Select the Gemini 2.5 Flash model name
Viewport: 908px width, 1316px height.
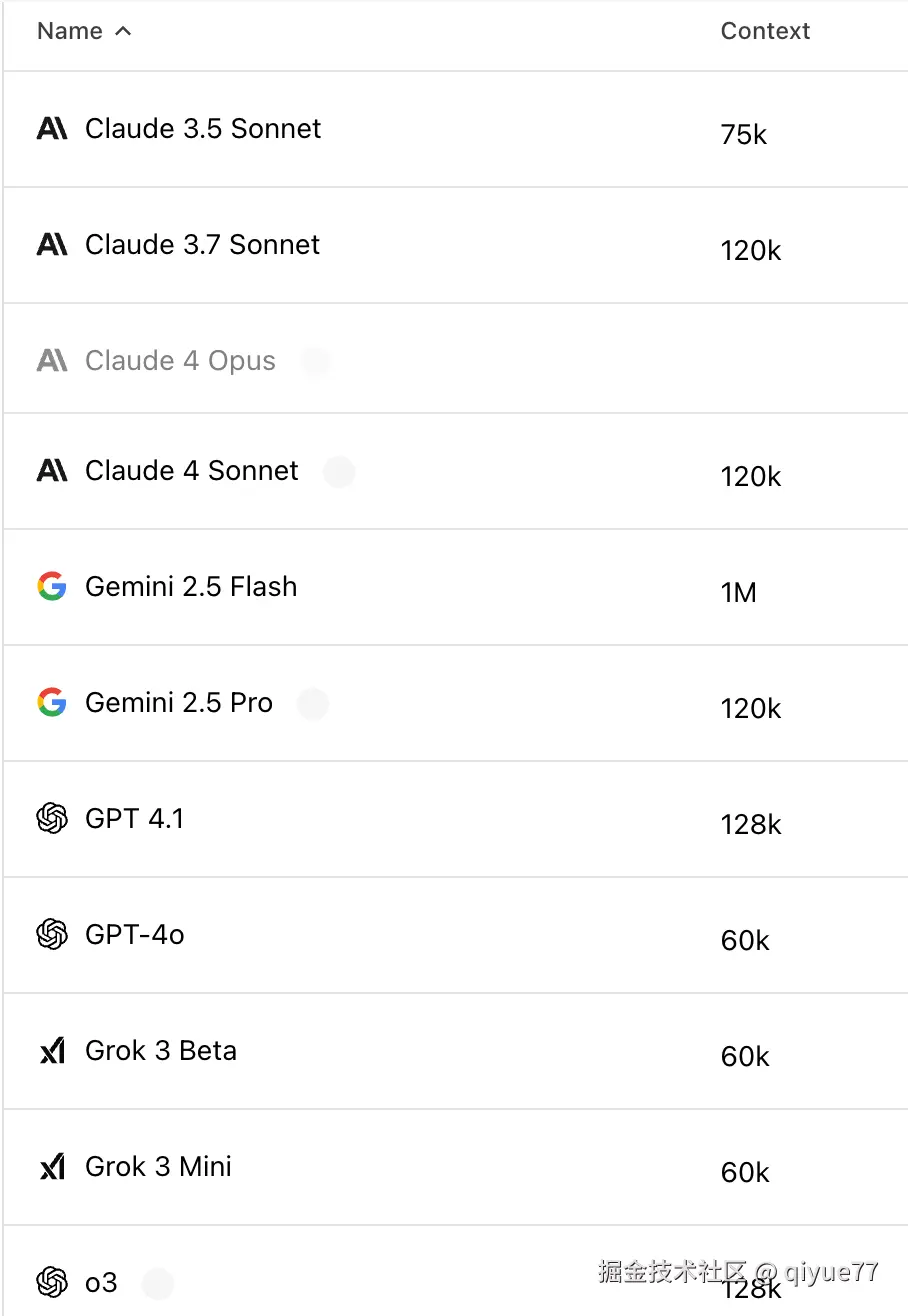pyautogui.click(x=191, y=587)
